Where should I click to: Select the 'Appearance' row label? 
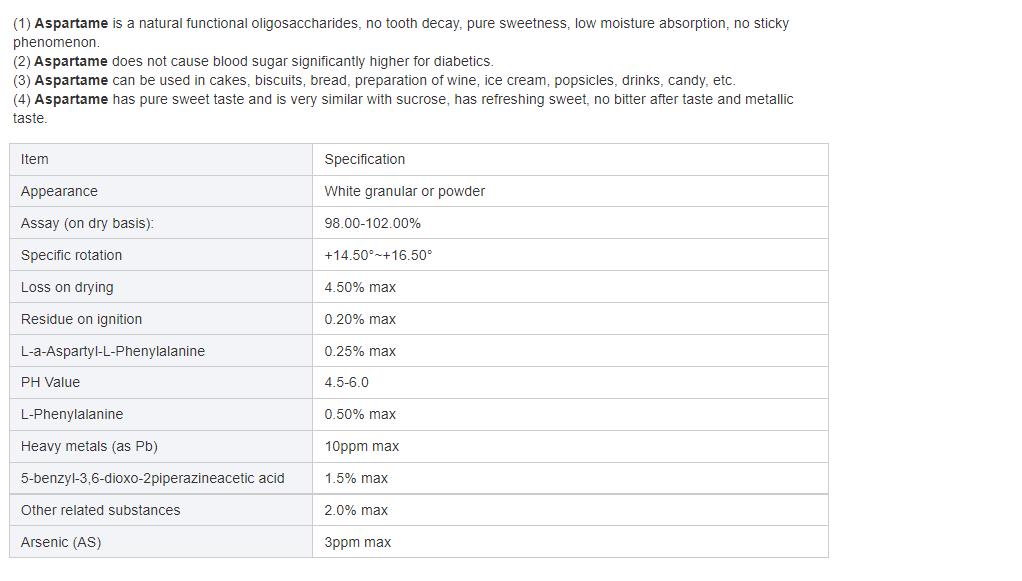(x=59, y=191)
